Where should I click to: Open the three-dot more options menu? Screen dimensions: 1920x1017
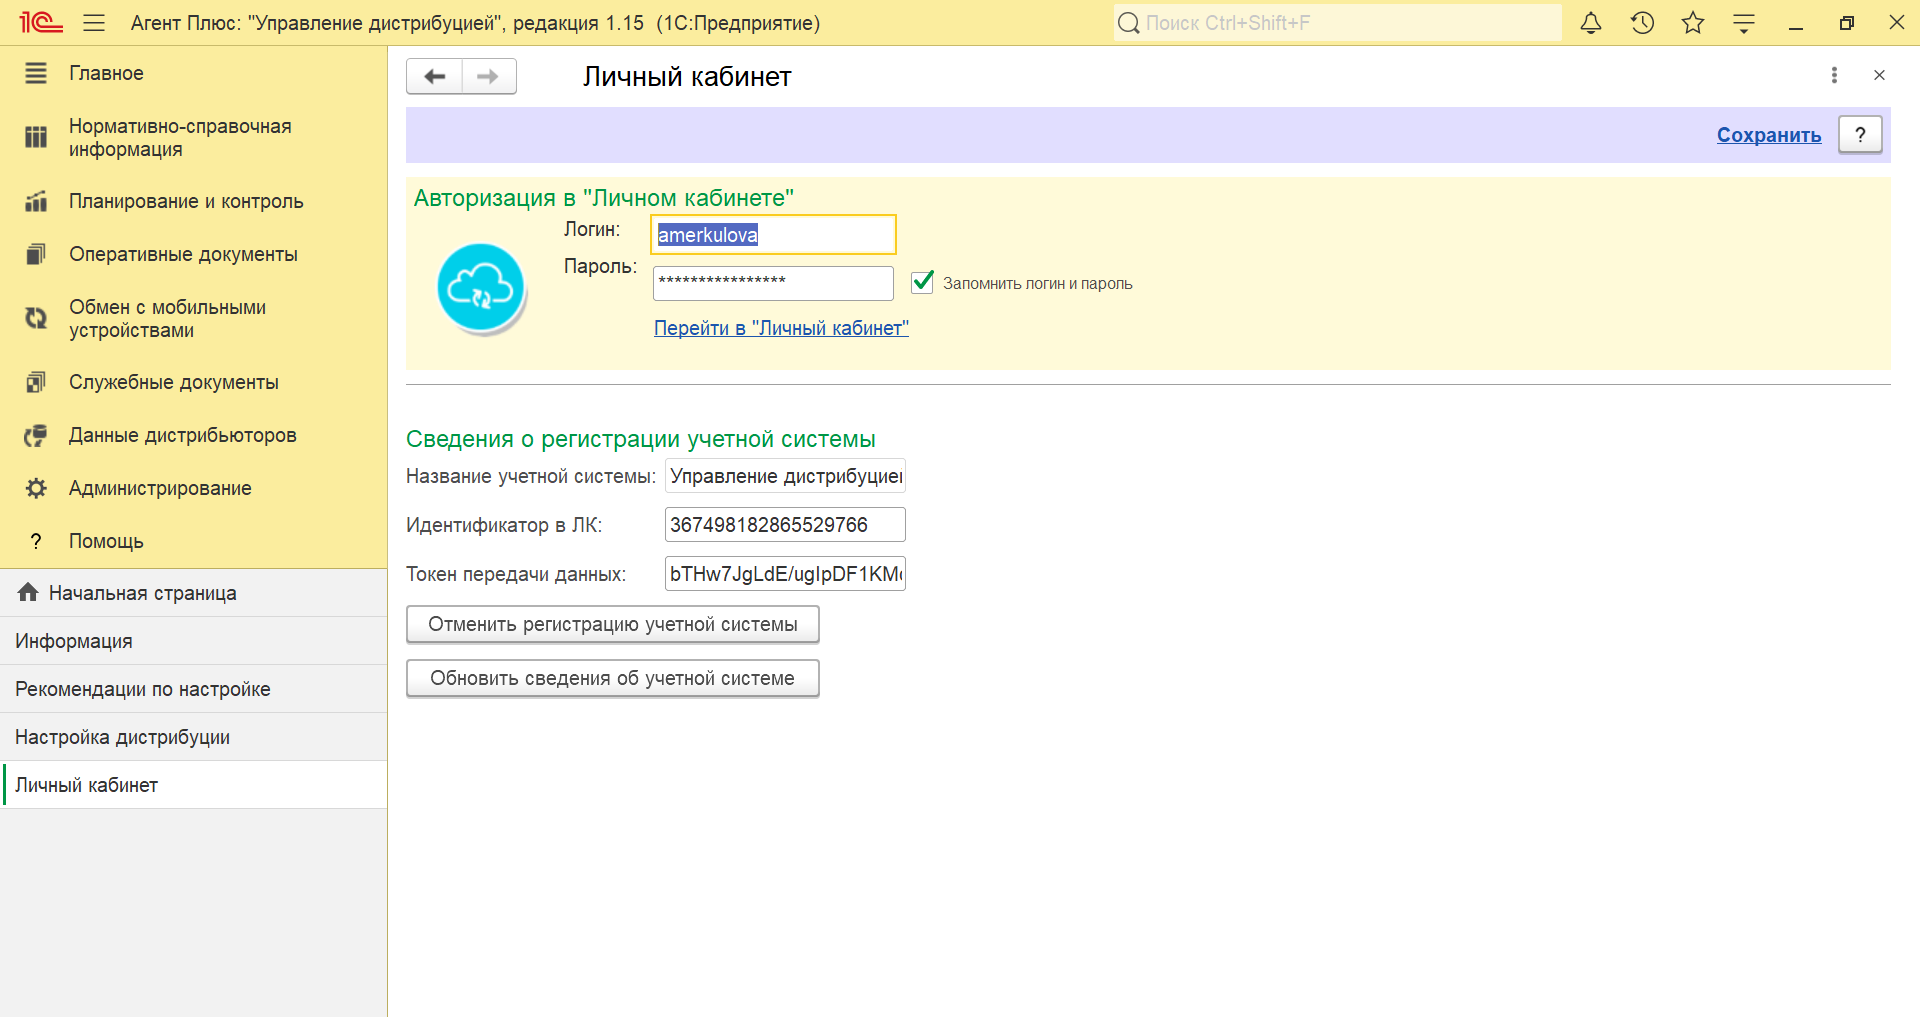[x=1834, y=75]
